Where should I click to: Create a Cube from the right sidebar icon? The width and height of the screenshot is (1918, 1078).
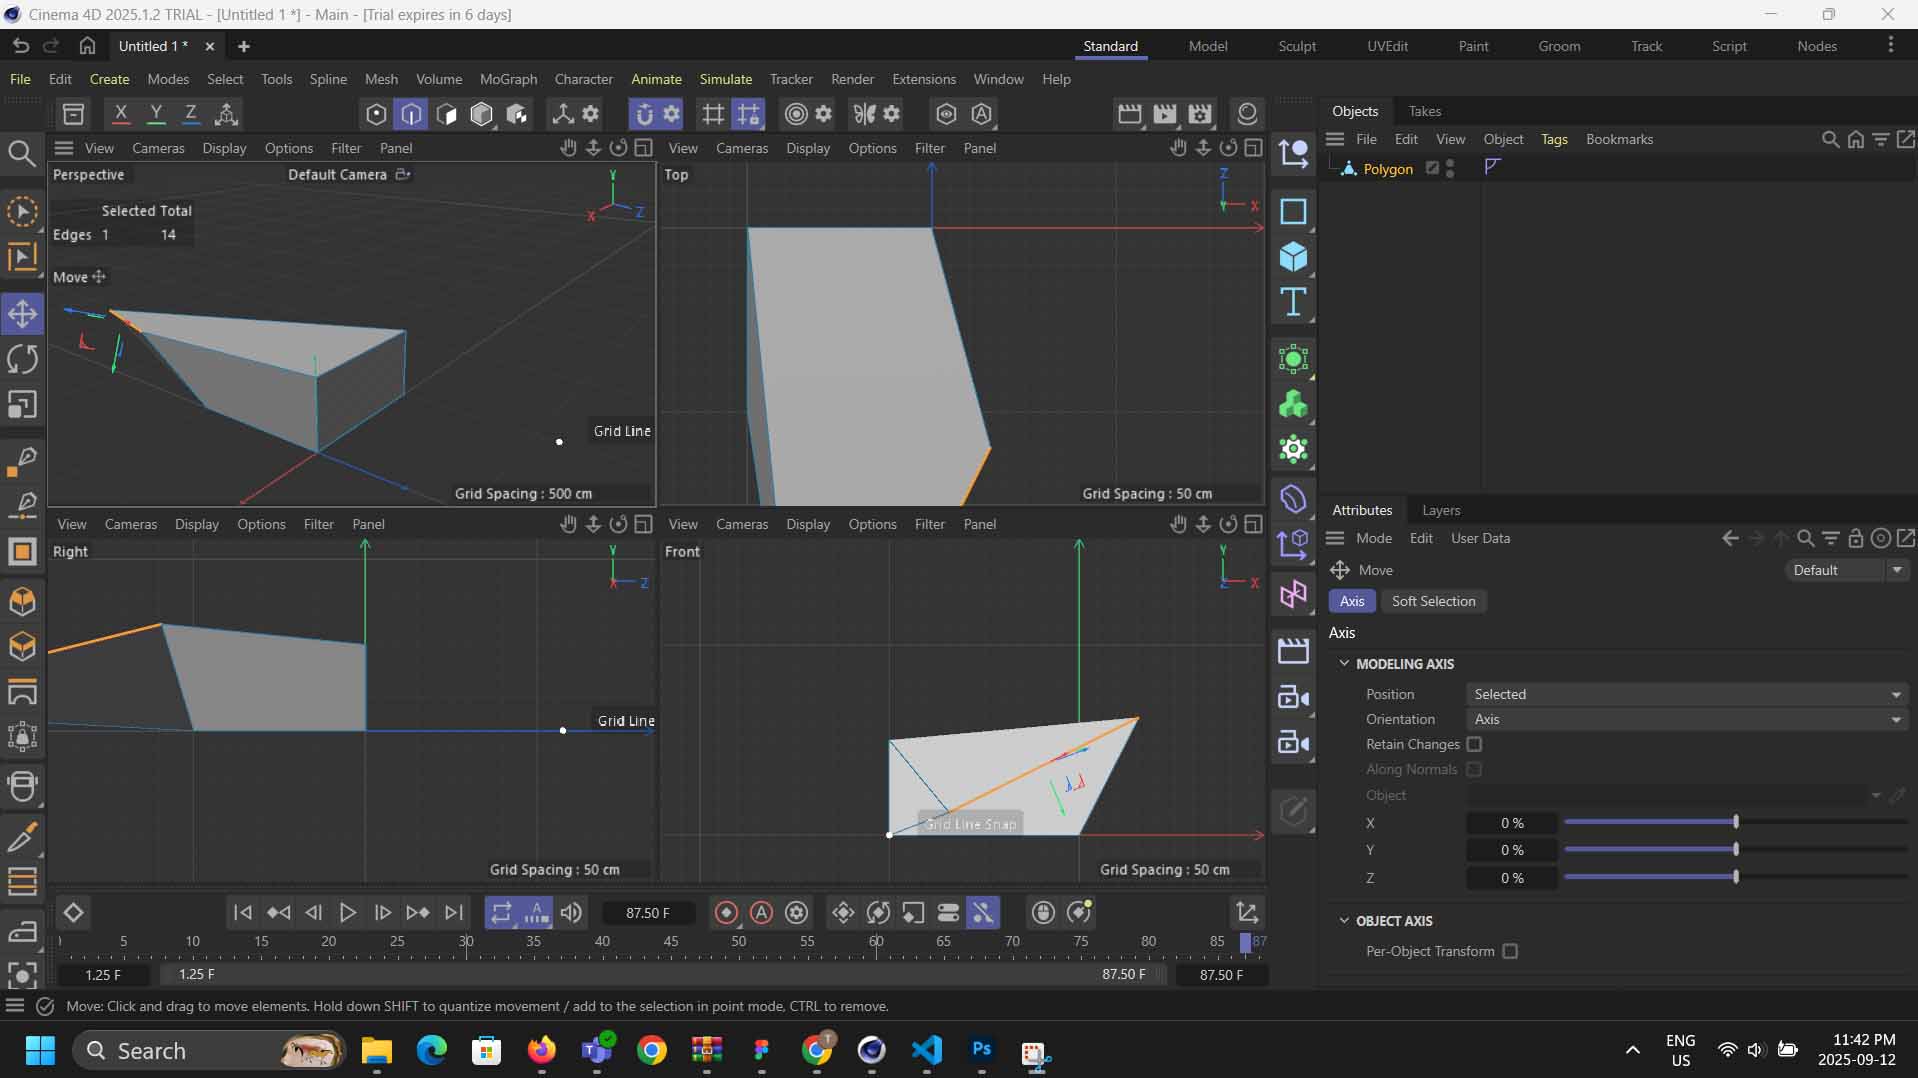1294,258
